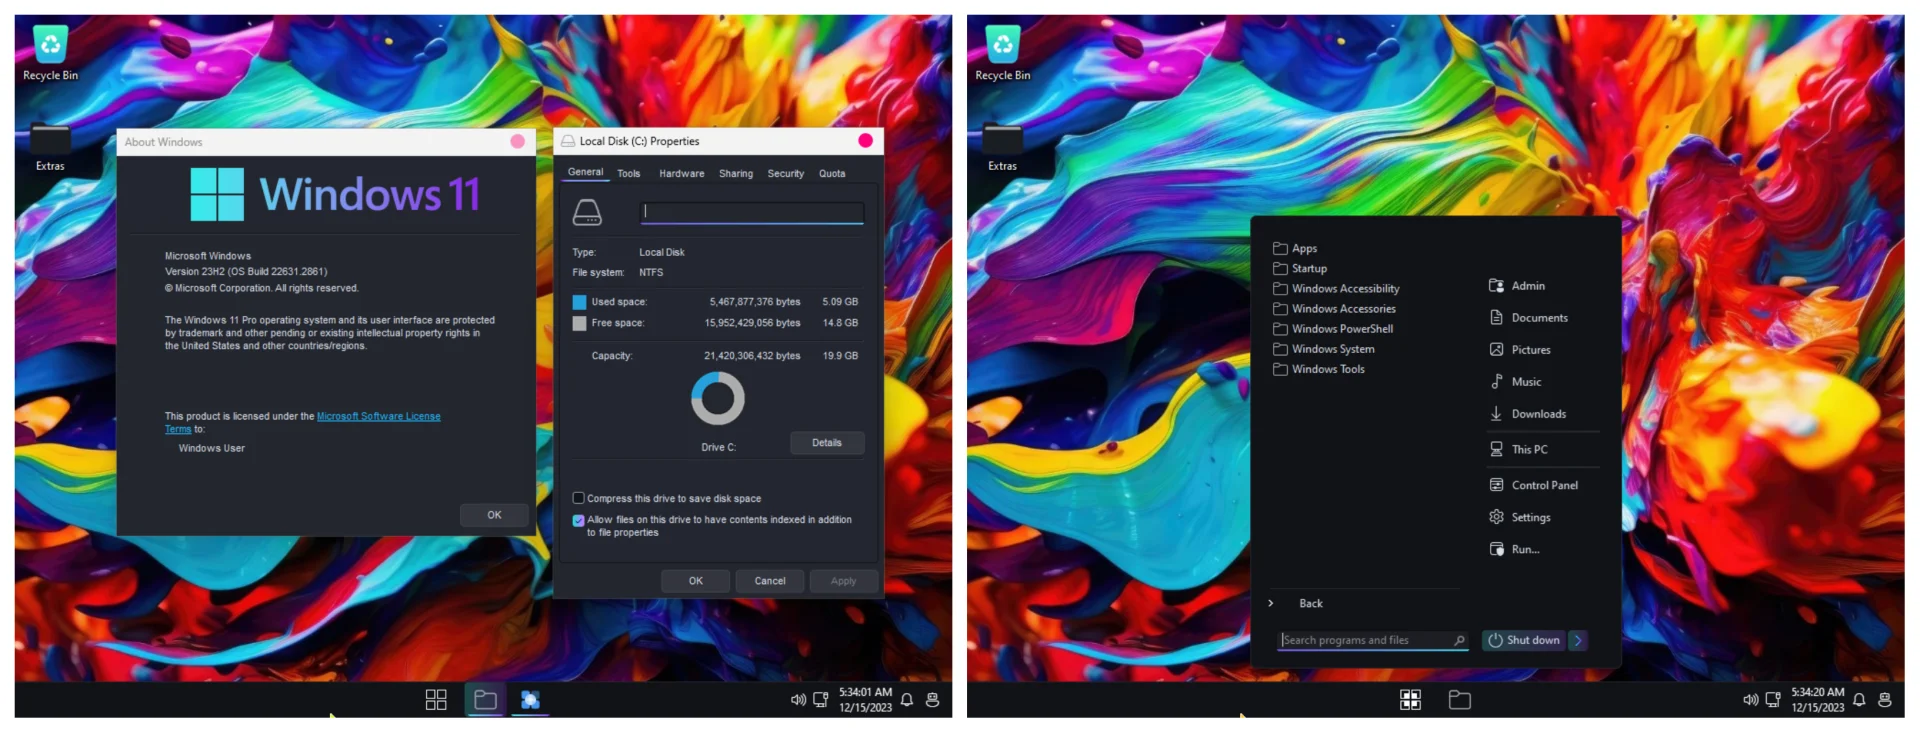Click Shut down button
This screenshot has height=733, width=1920.
click(x=1525, y=640)
